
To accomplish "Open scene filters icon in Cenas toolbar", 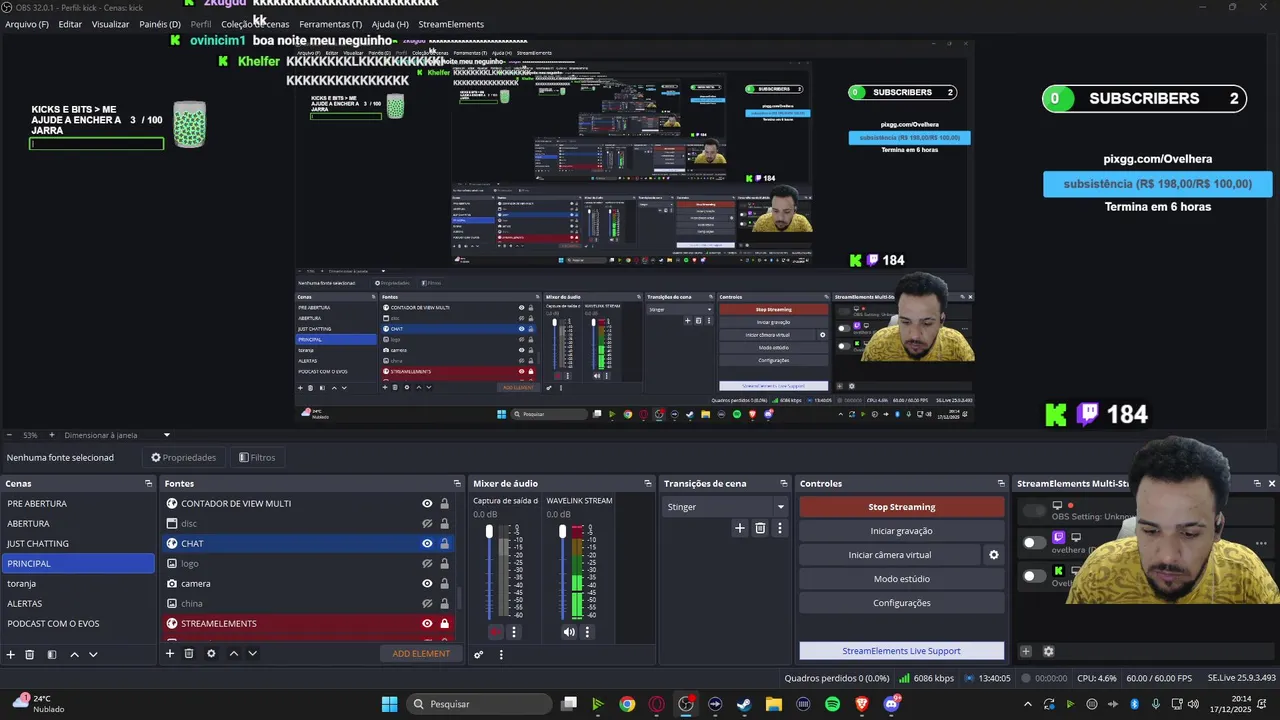I will [x=51, y=654].
